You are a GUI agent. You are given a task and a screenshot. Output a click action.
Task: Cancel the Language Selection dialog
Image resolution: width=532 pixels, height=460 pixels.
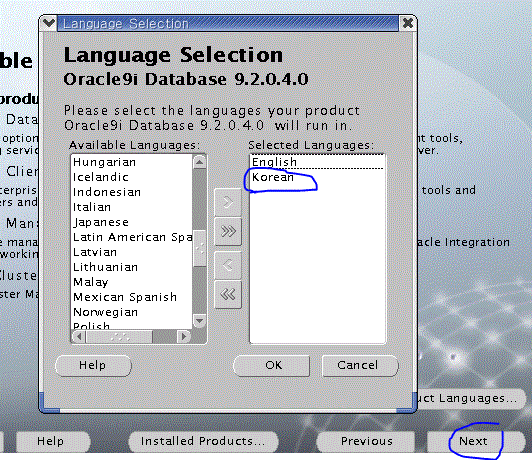click(x=360, y=365)
